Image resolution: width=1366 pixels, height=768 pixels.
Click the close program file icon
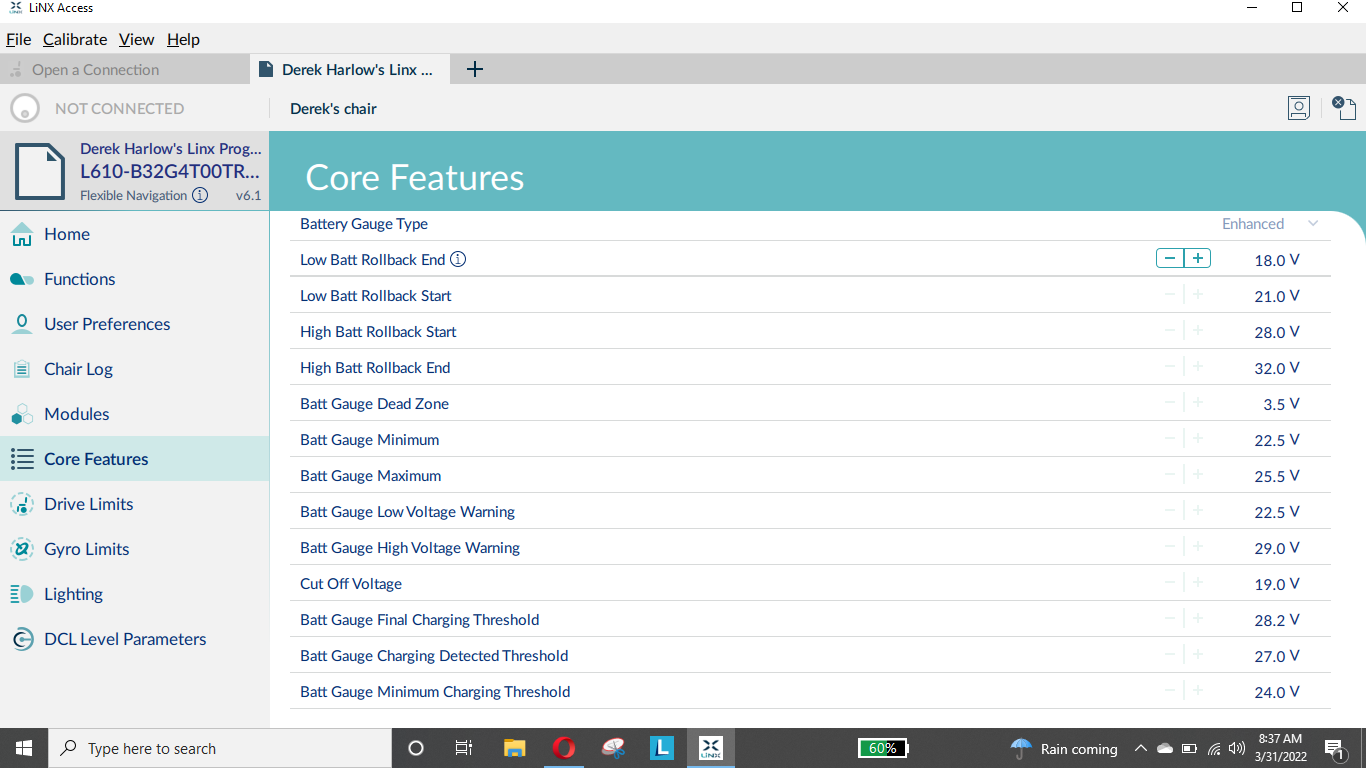click(x=1344, y=108)
